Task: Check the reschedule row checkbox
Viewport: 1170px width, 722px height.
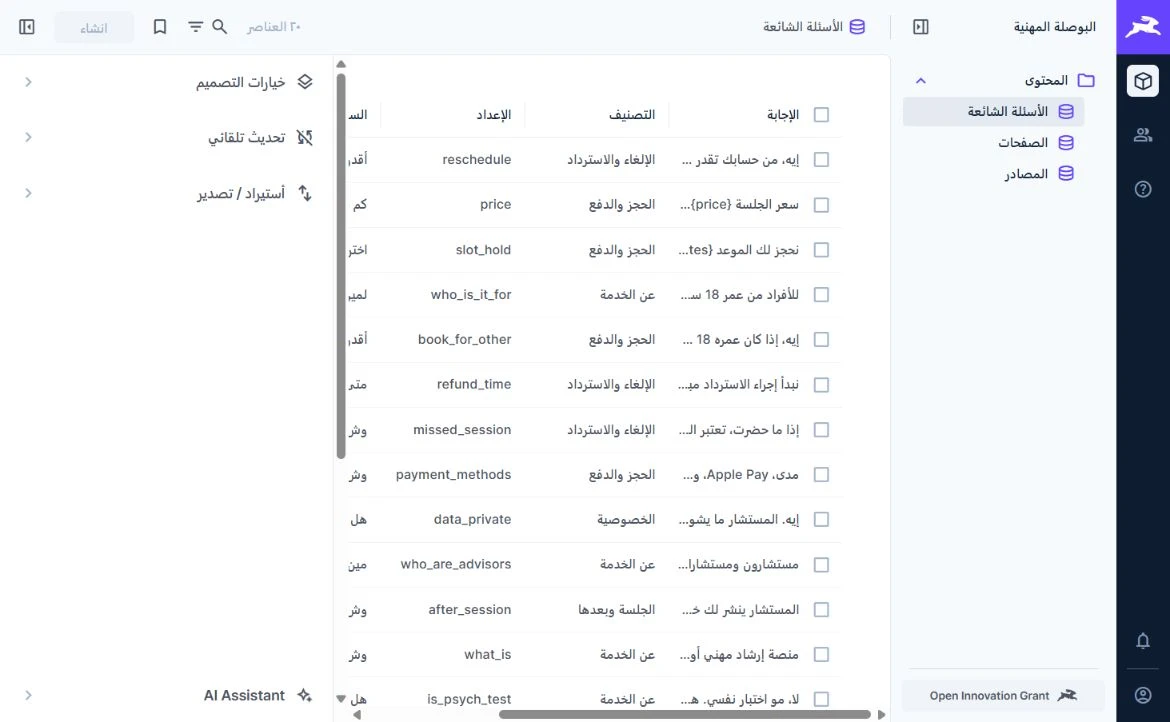Action: [x=822, y=160]
